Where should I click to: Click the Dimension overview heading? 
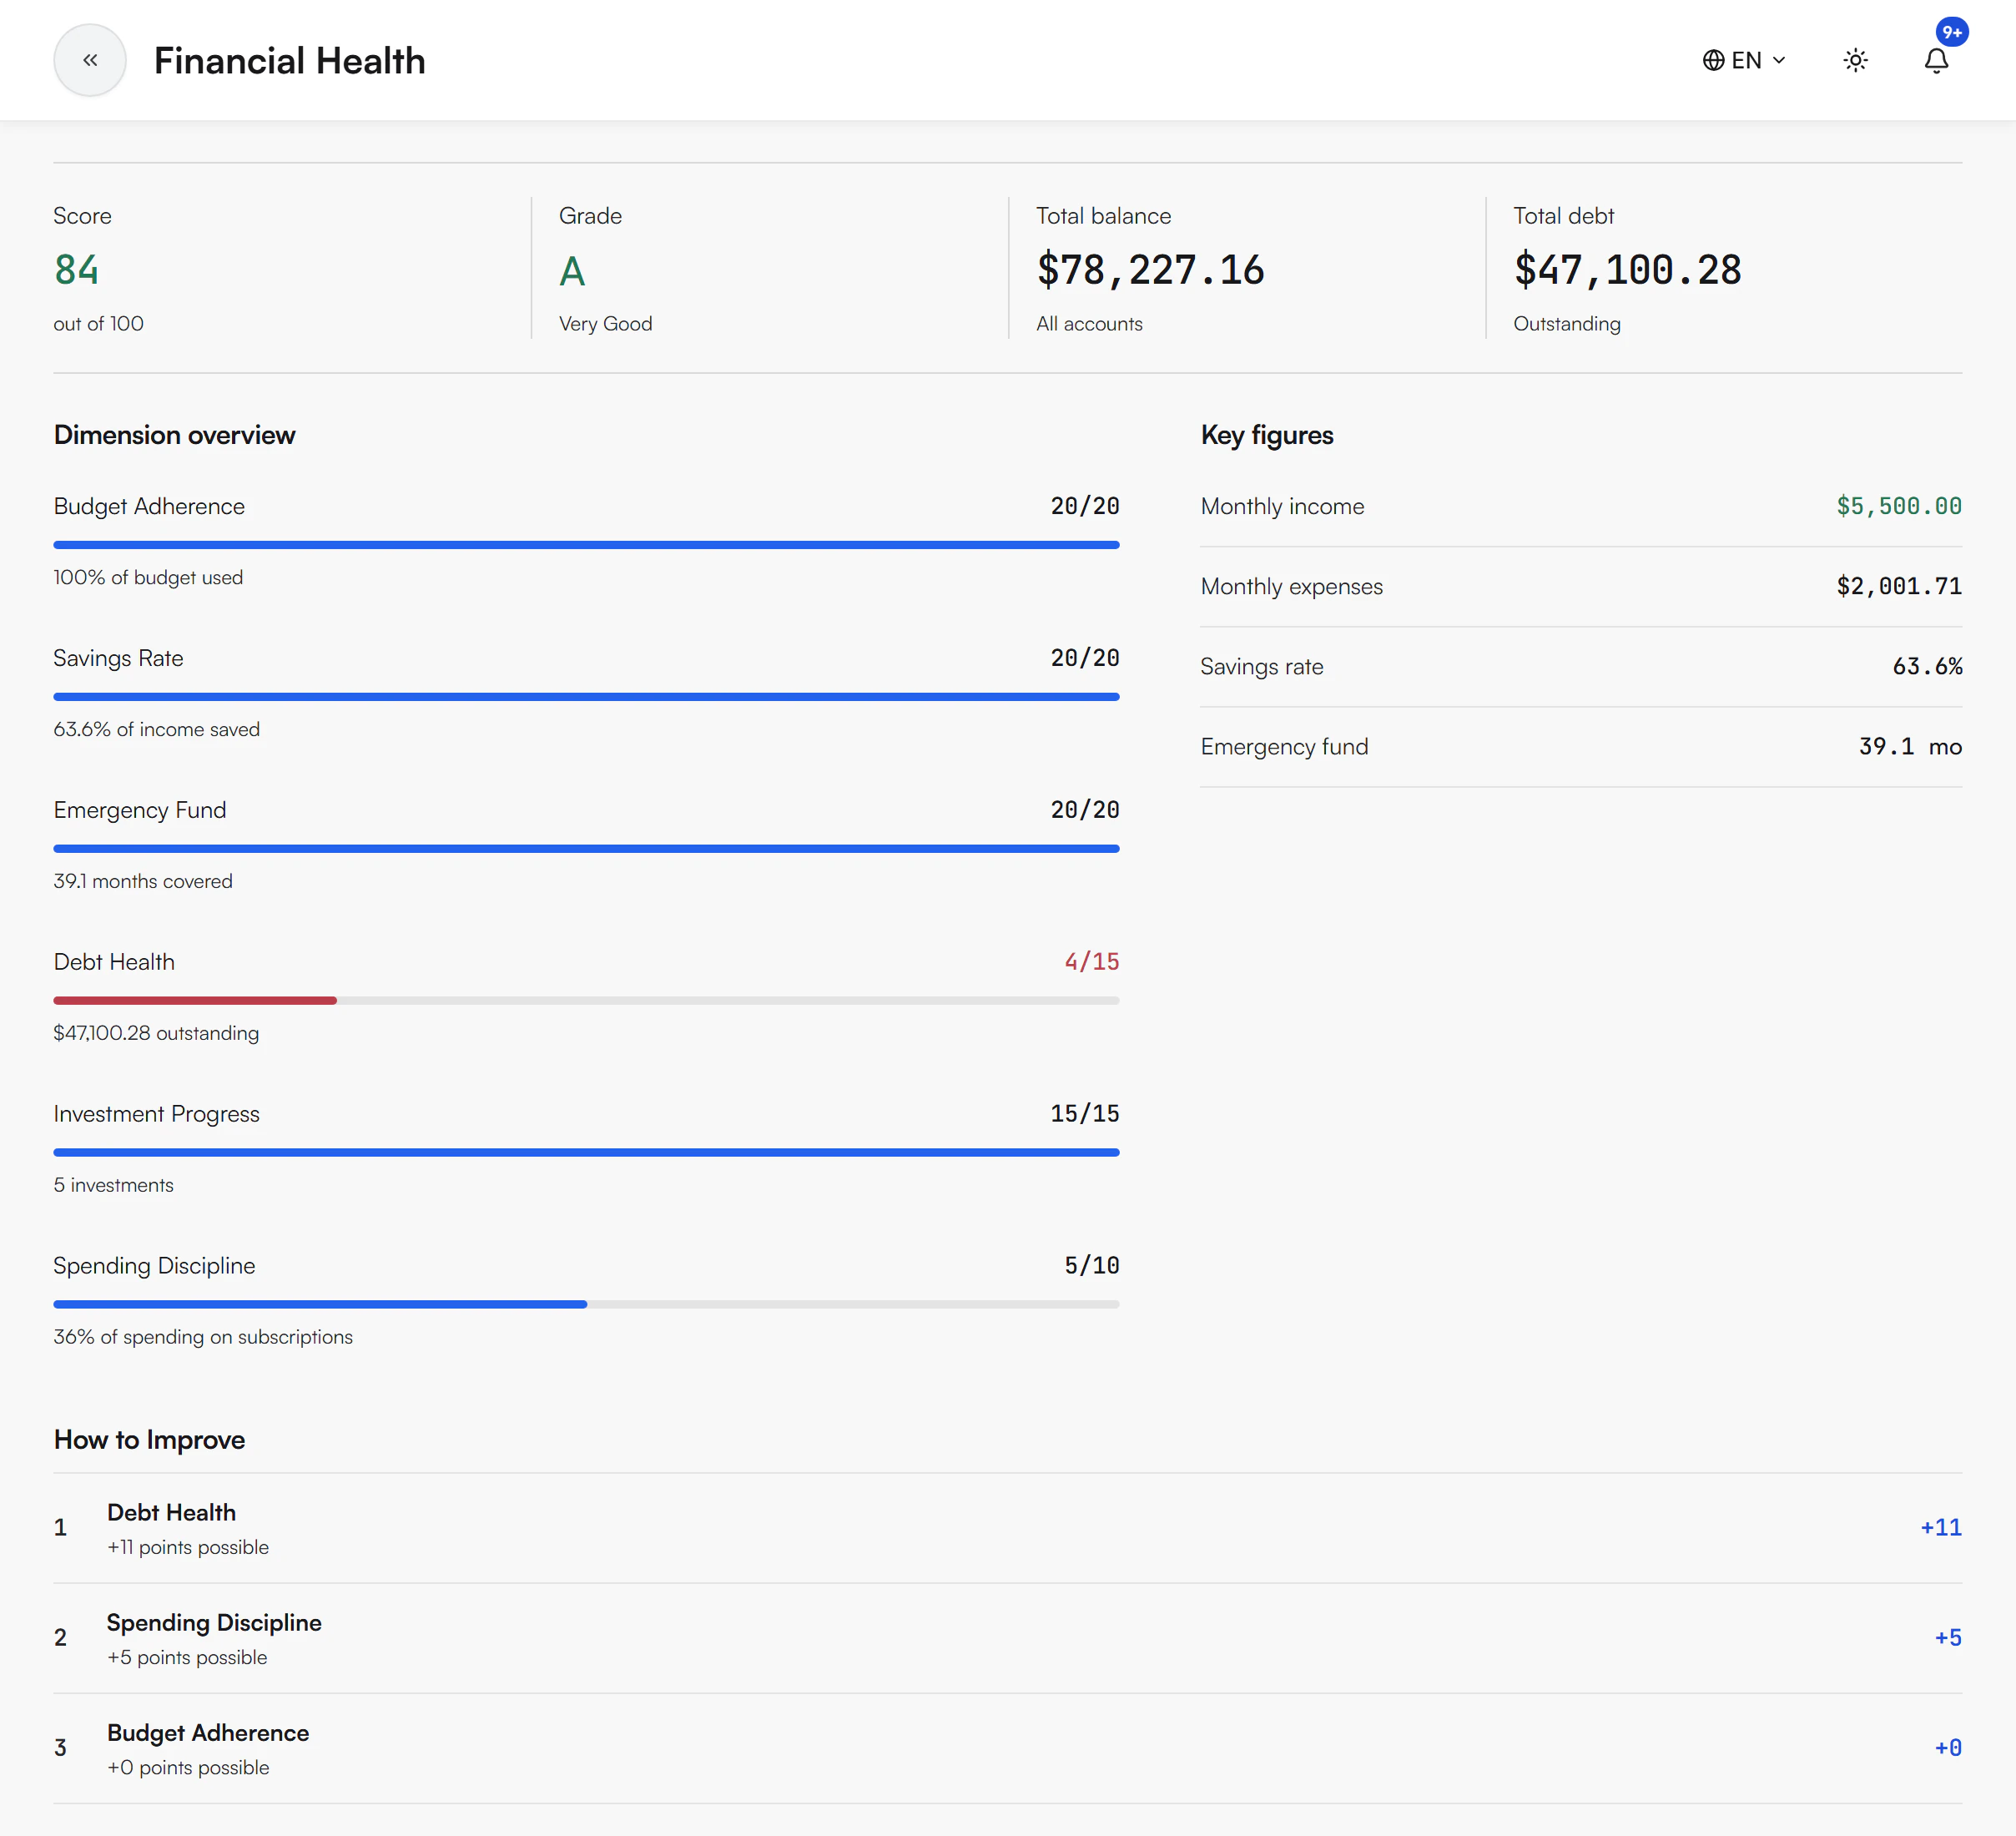(175, 435)
